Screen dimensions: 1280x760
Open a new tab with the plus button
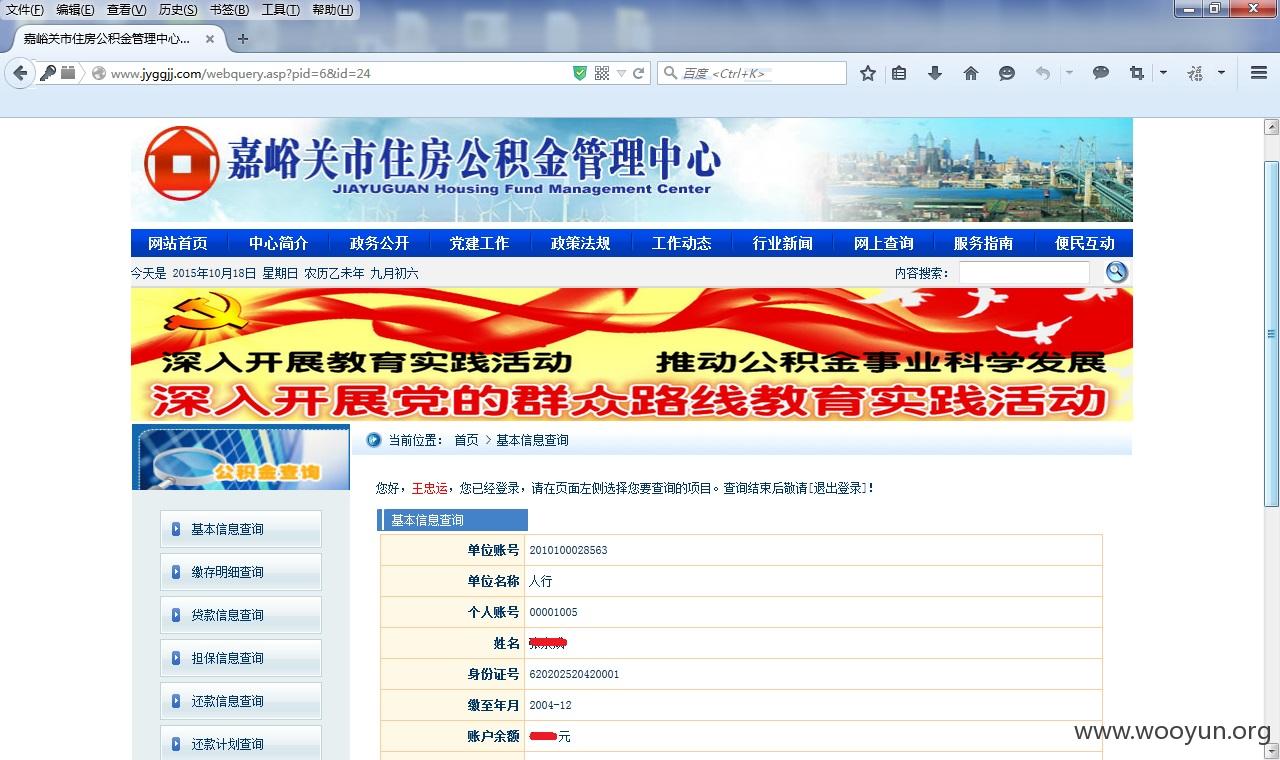(242, 39)
